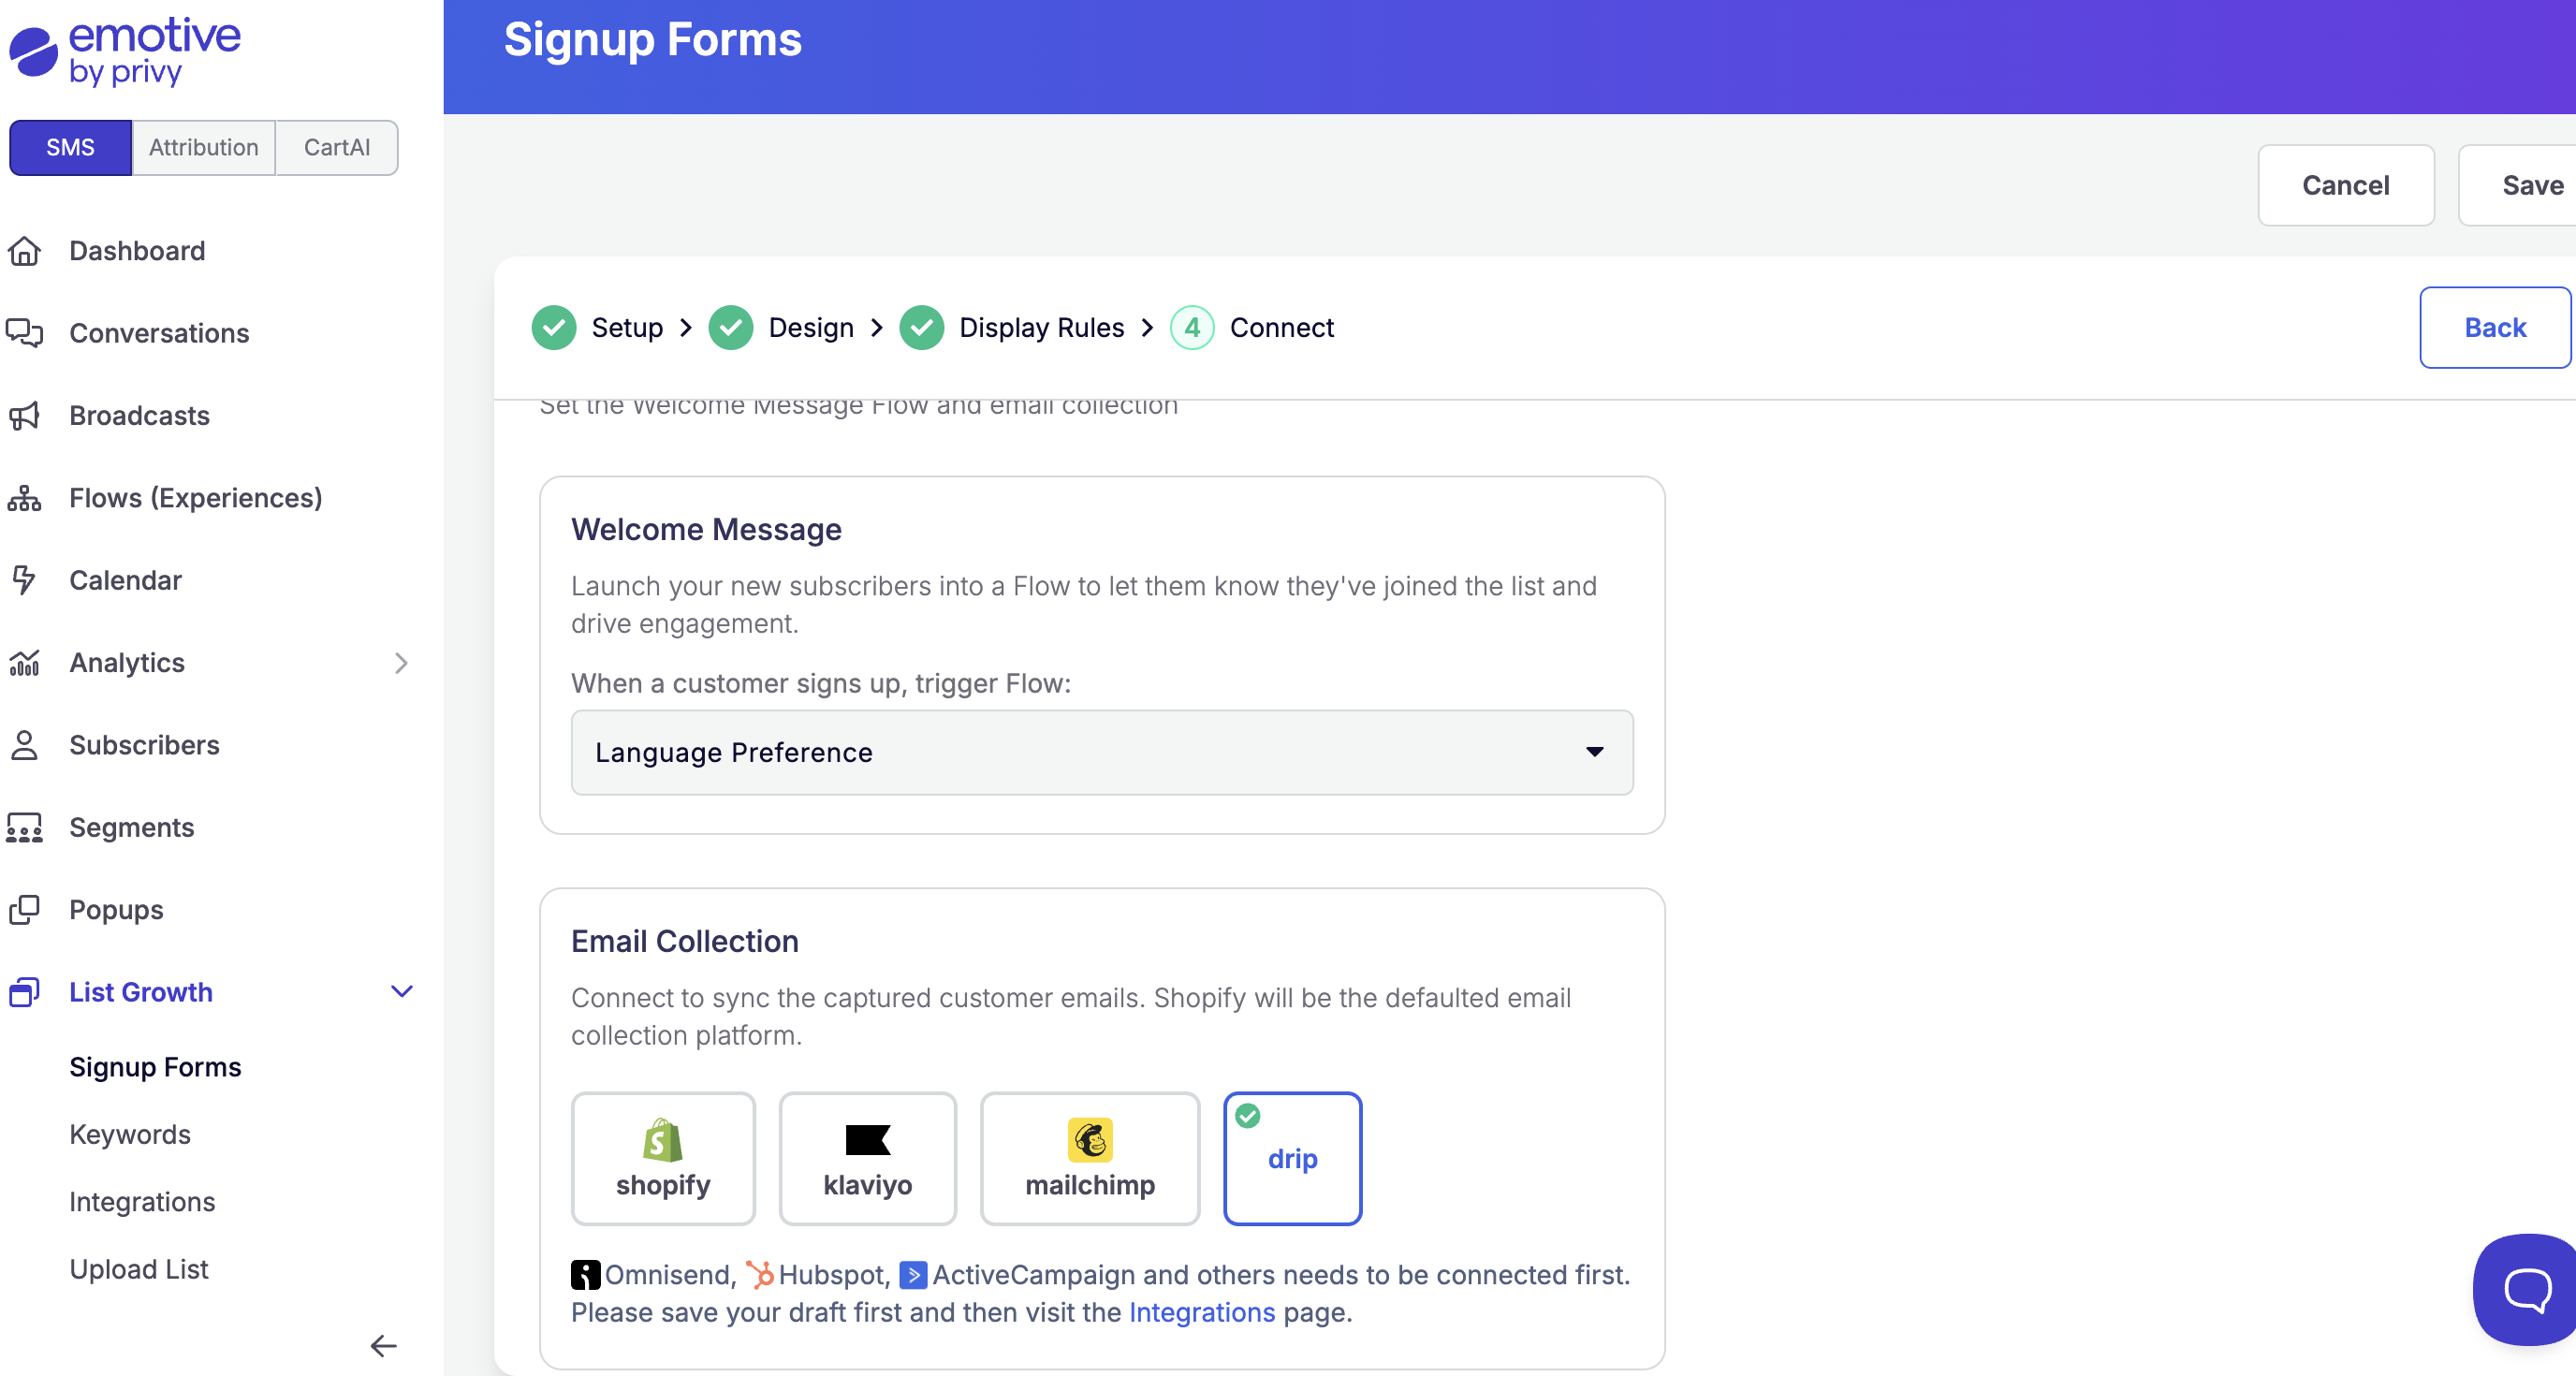Collapse the List Growth section chevron
Screen dimensions: 2576x1376
[x=401, y=992]
